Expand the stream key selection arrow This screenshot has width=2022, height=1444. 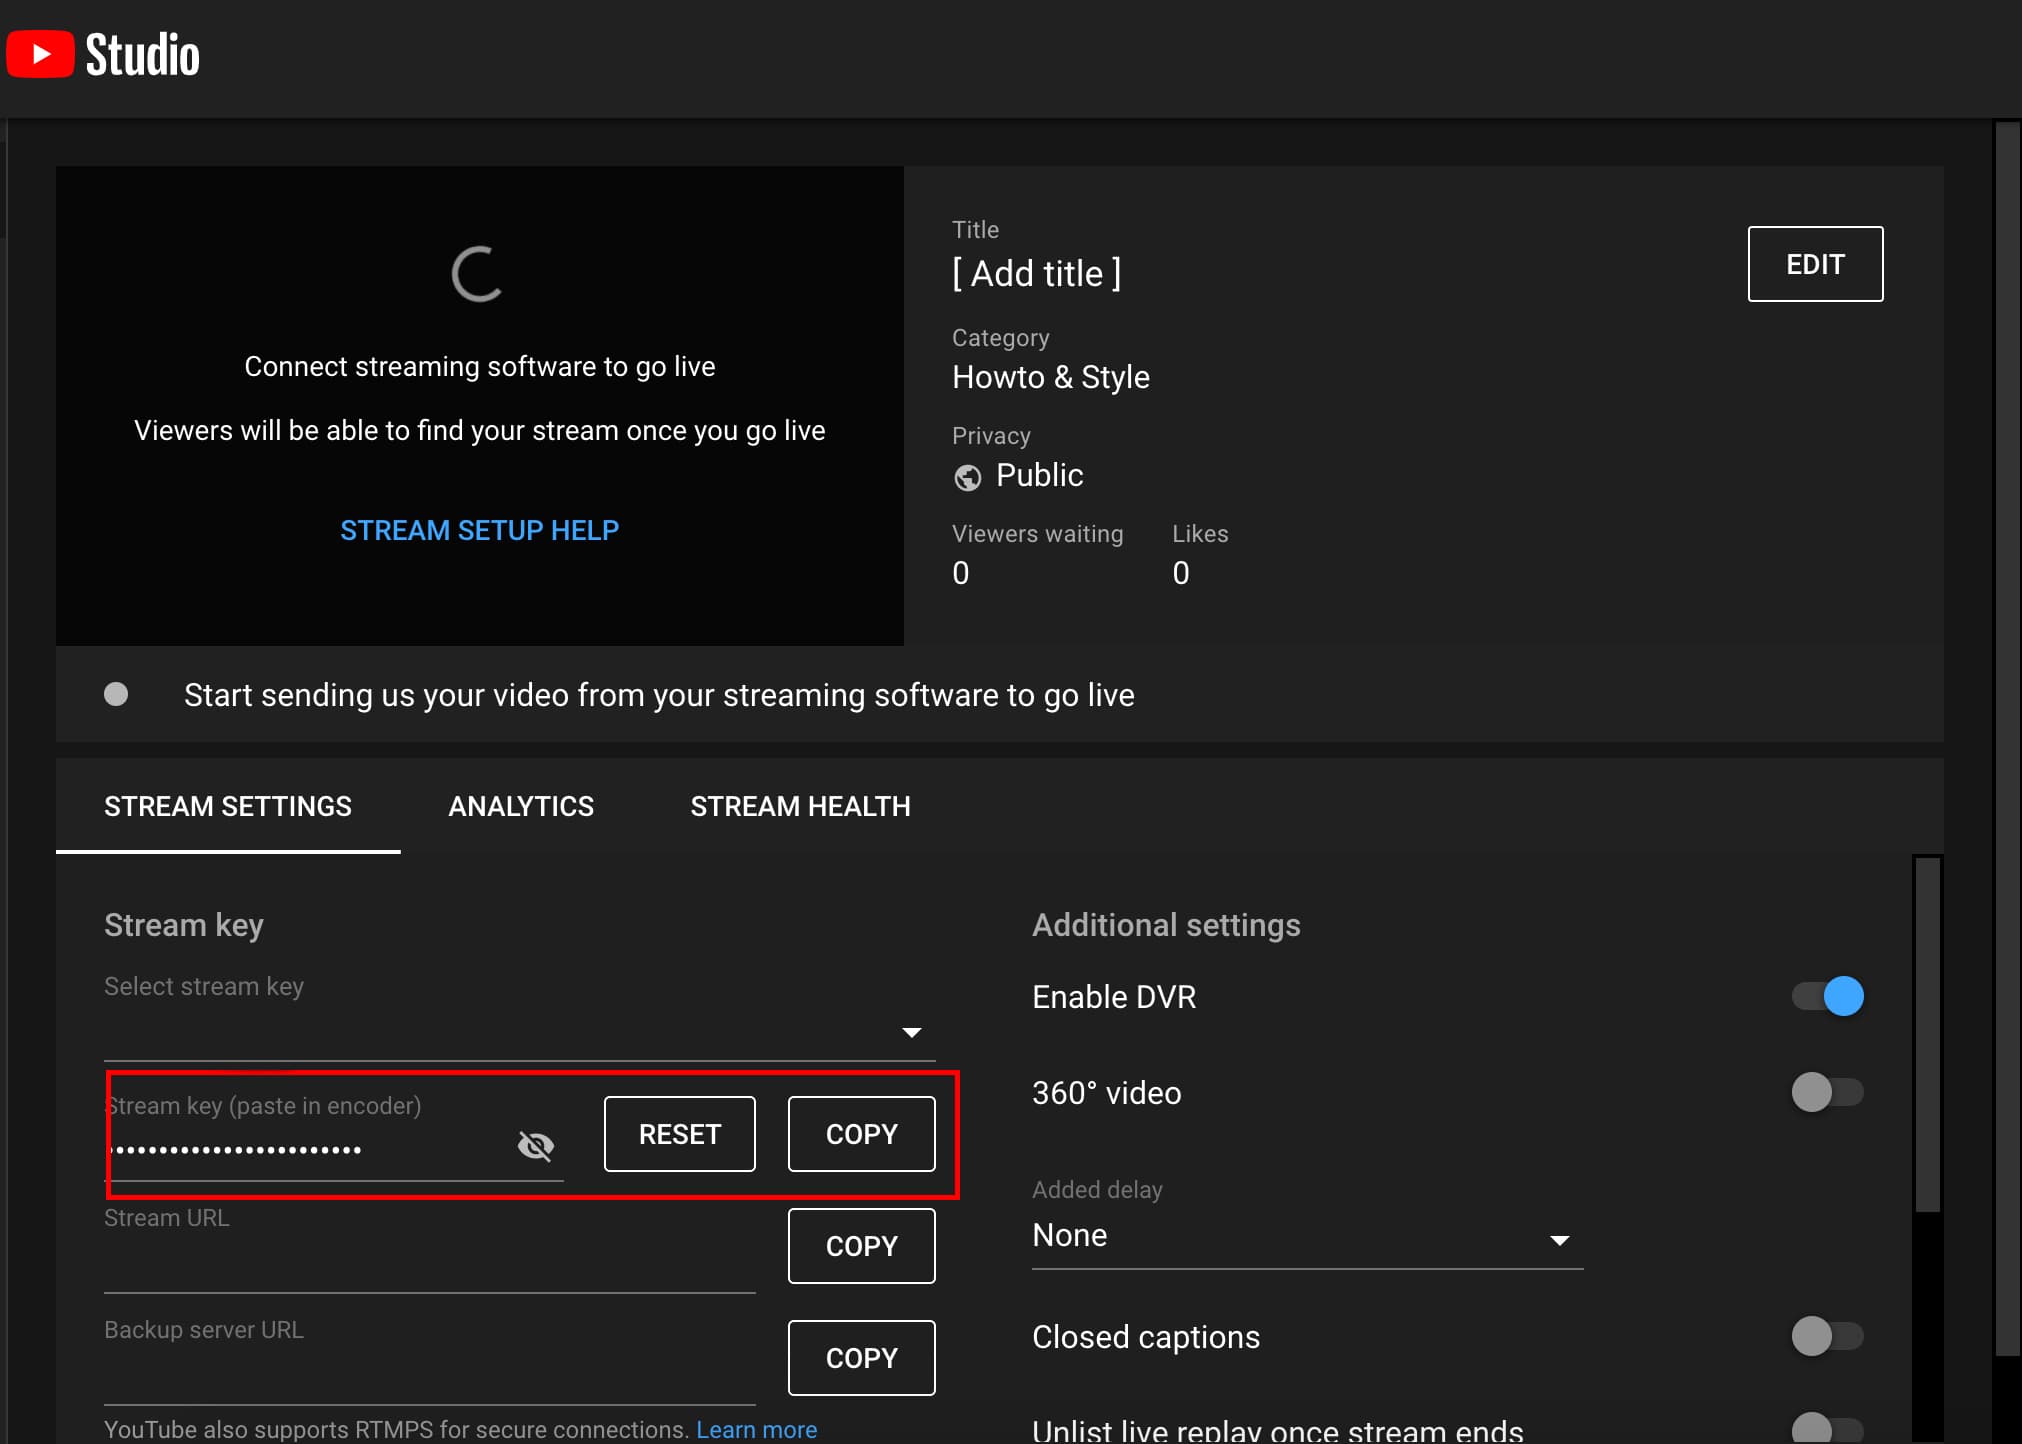[x=911, y=1031]
